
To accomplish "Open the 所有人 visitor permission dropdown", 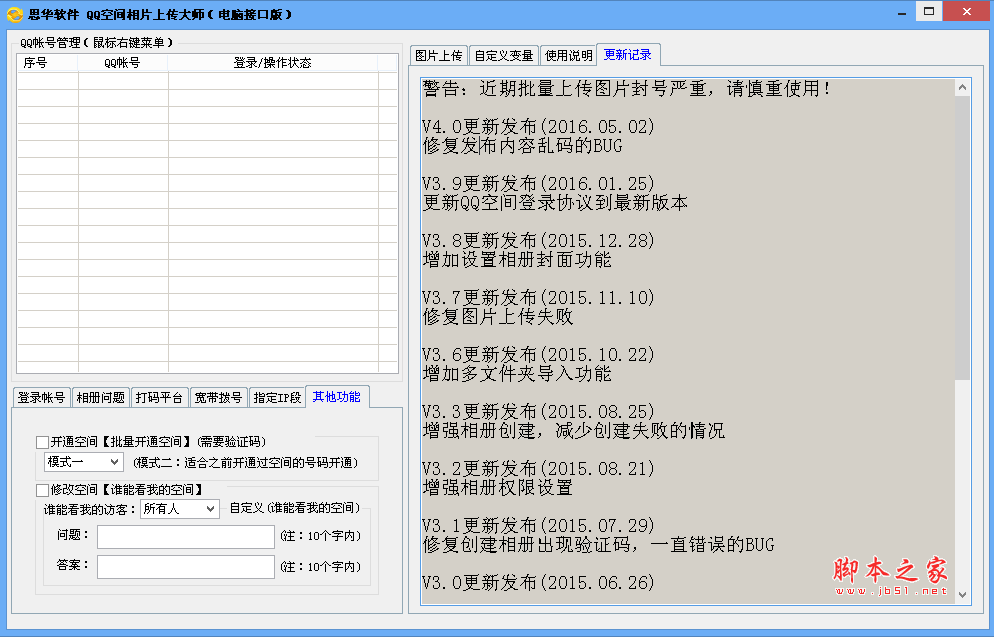I will click(x=179, y=508).
